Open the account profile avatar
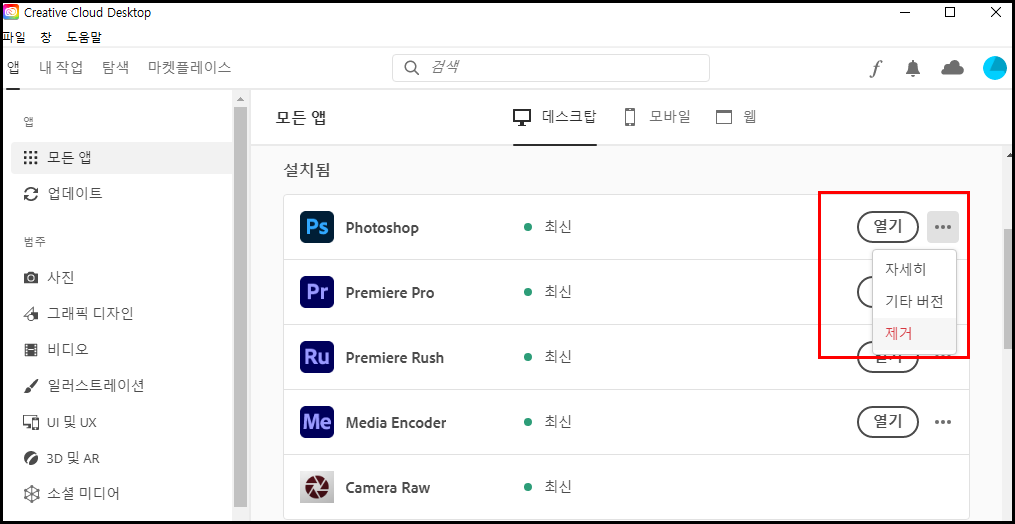Image resolution: width=1015 pixels, height=524 pixels. pyautogui.click(x=994, y=68)
